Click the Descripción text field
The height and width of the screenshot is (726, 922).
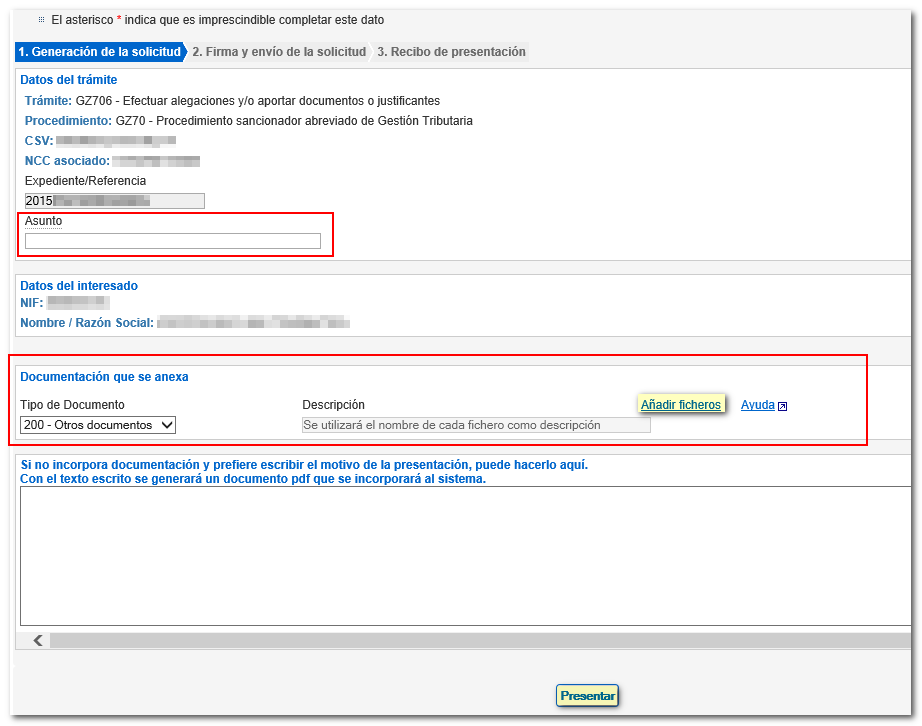tap(476, 425)
